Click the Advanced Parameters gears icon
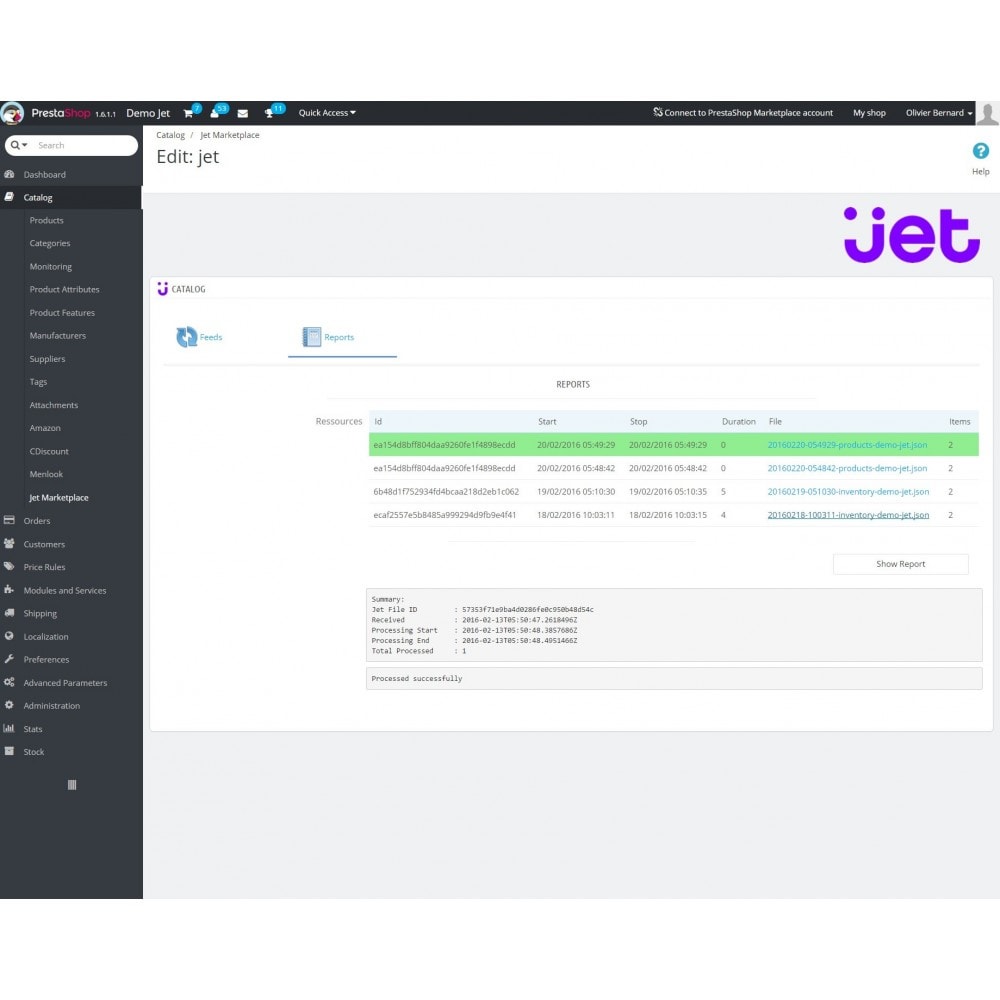The width and height of the screenshot is (1000, 1000). pos(10,682)
